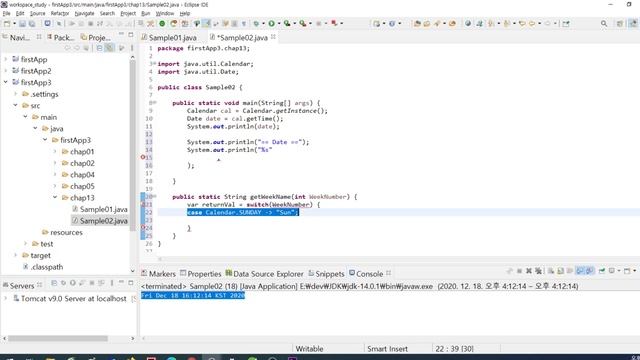The height and width of the screenshot is (360, 640).
Task: Minimize the Navigator view panel
Action: pos(121,34)
